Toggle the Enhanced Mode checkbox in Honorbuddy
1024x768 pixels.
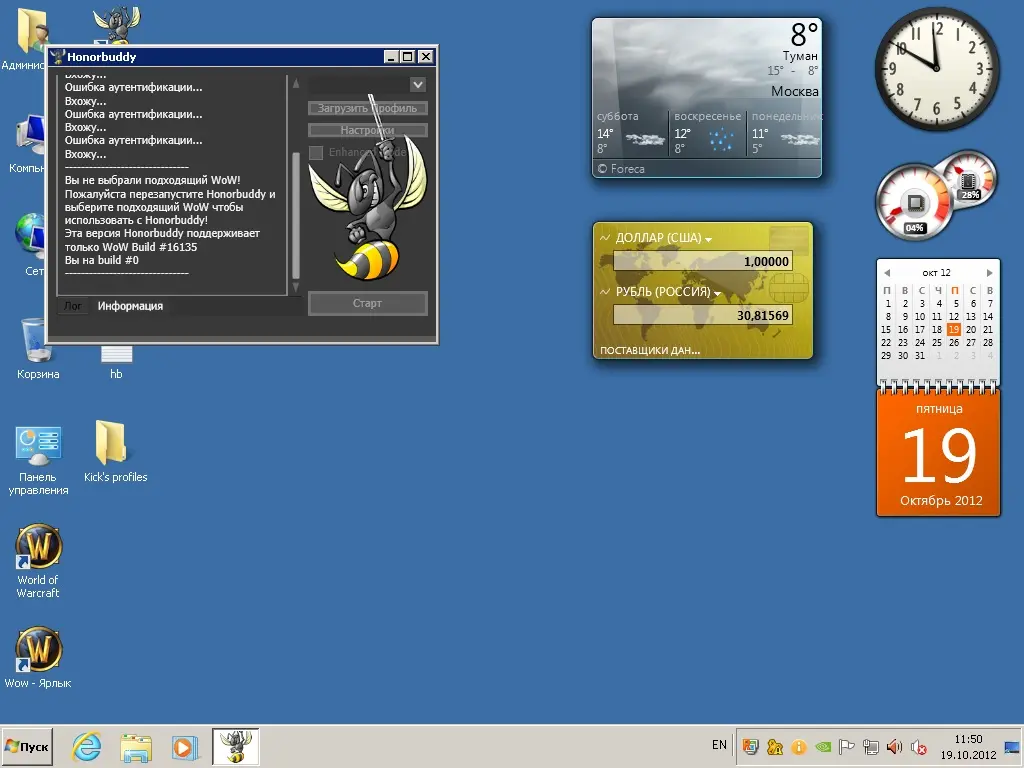coord(316,153)
